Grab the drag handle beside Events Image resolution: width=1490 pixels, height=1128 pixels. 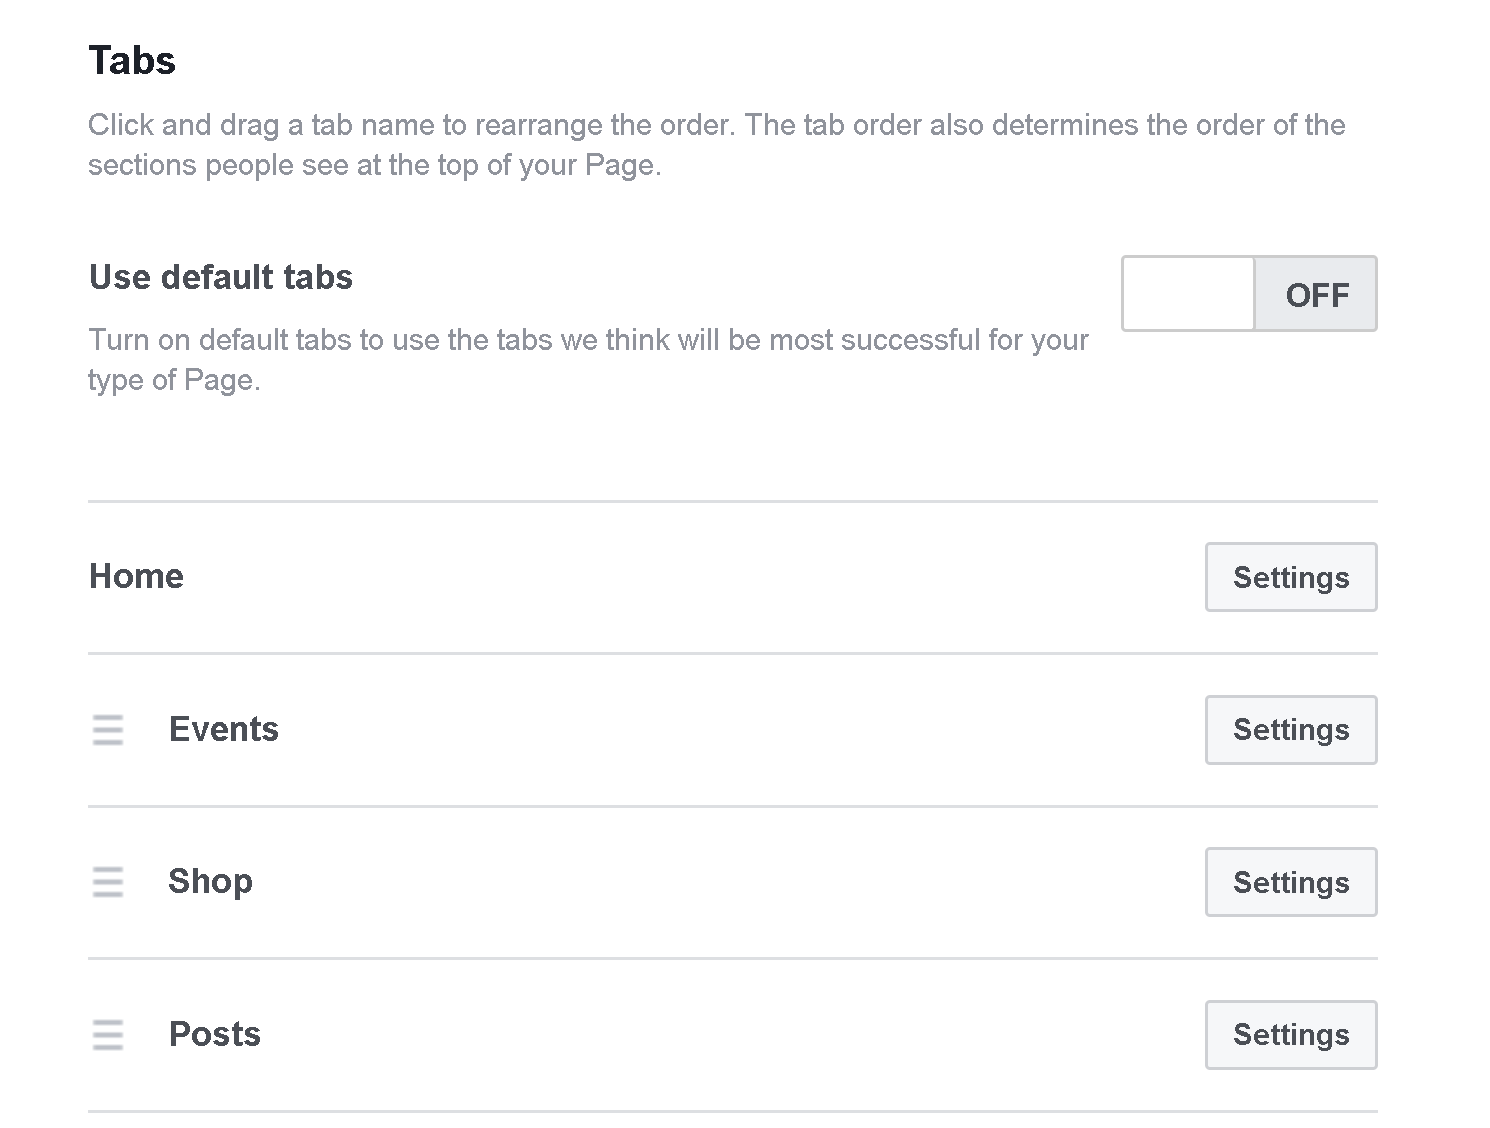click(108, 730)
